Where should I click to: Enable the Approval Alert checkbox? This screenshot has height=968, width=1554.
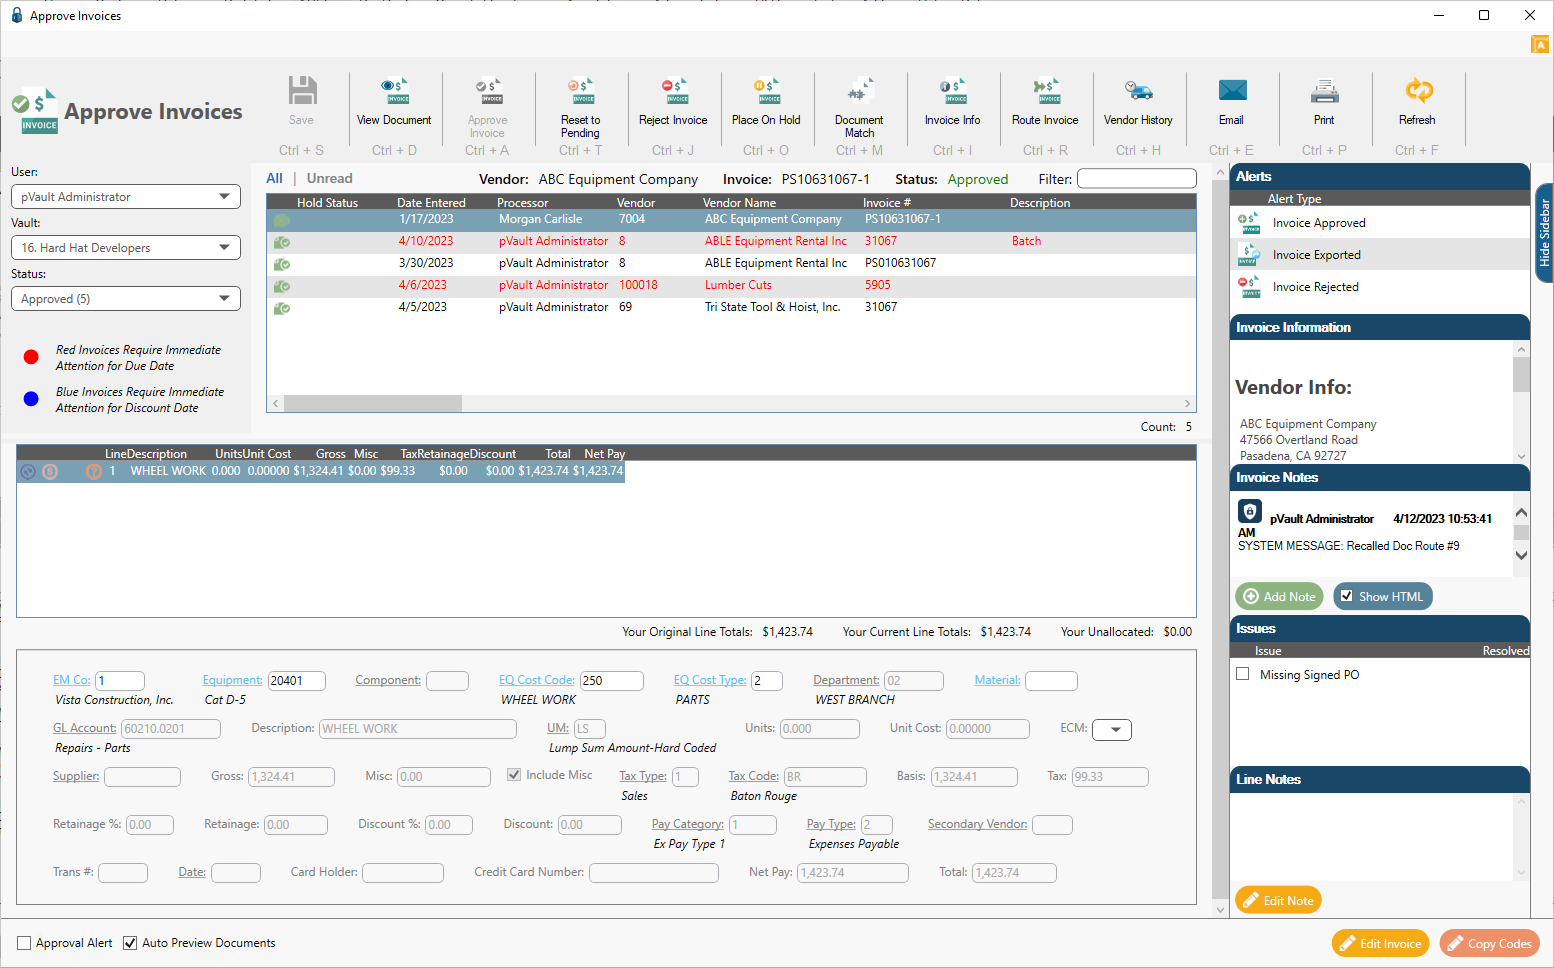(x=24, y=943)
